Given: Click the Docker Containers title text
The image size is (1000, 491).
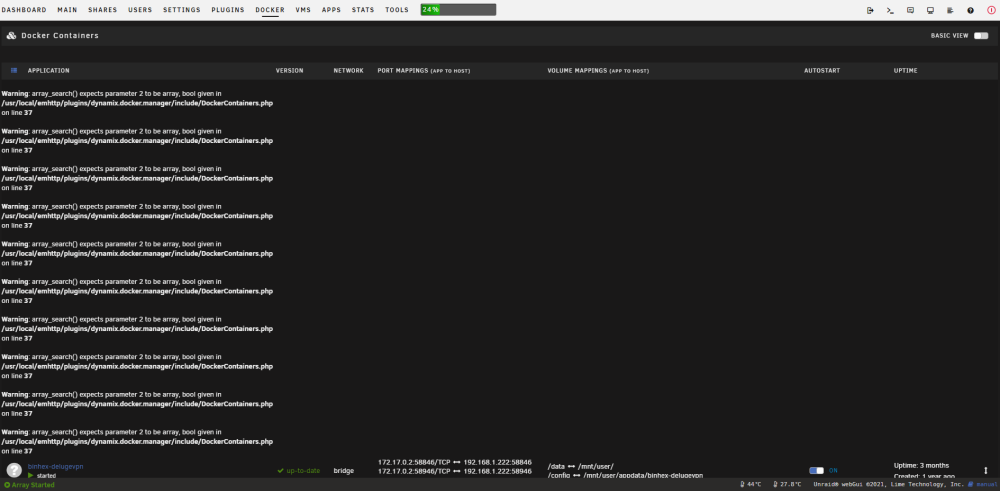Looking at the screenshot, I should (60, 36).
